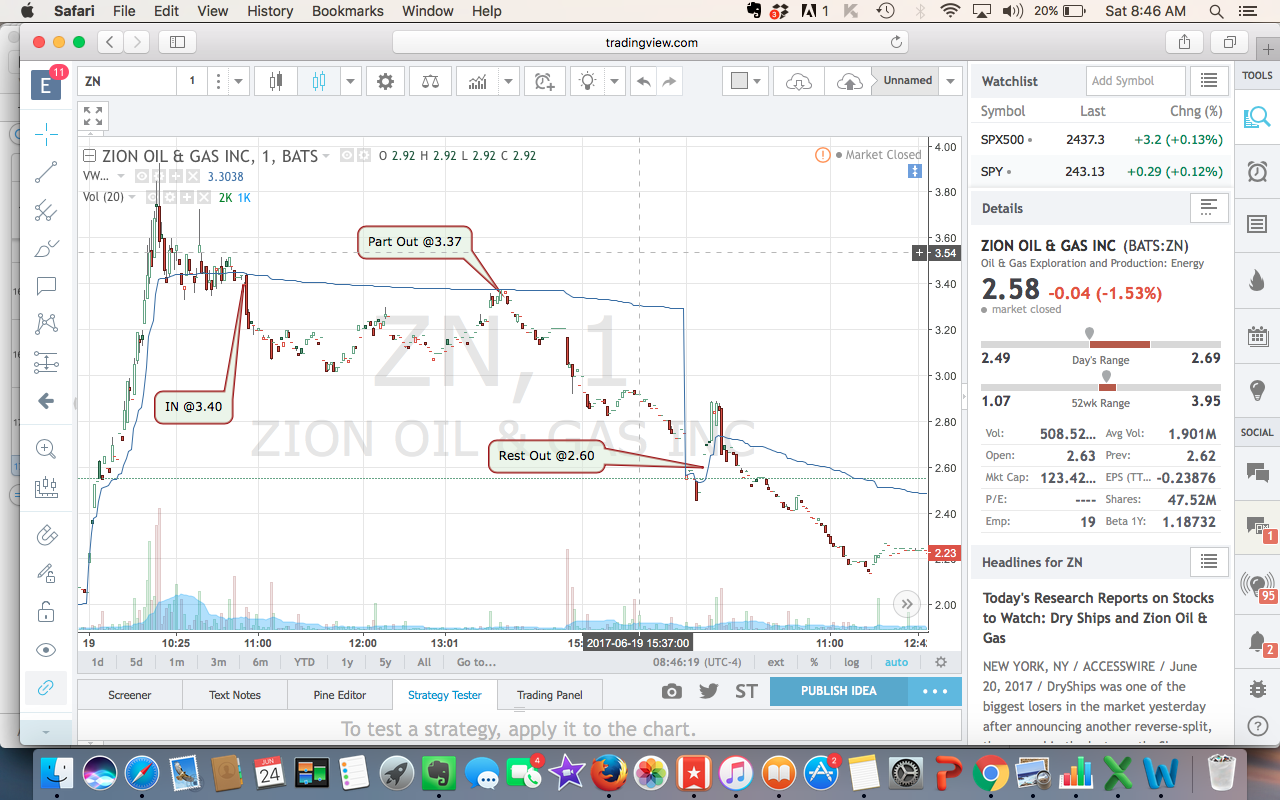Undo the last chart action

click(643, 81)
